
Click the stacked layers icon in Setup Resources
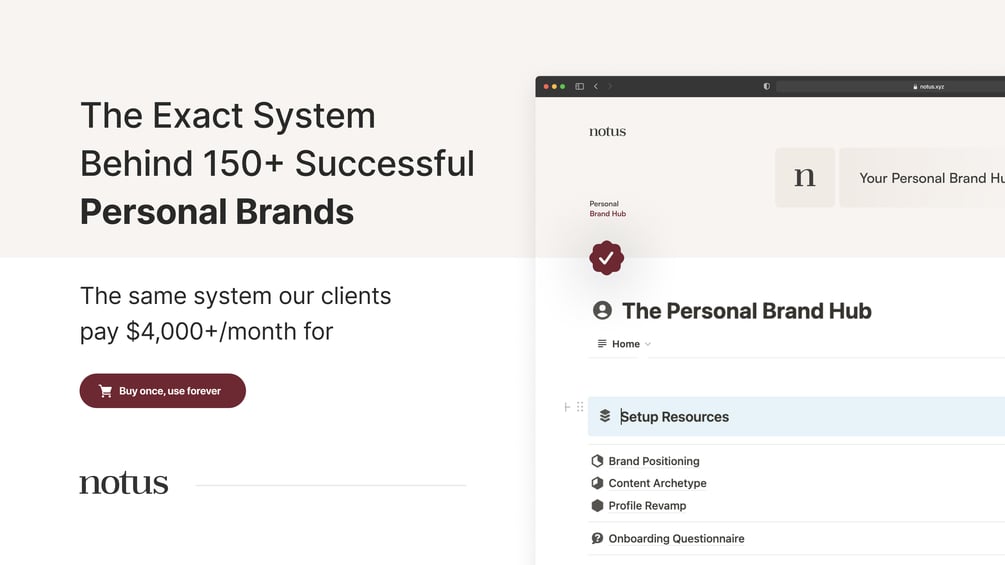[x=605, y=416]
